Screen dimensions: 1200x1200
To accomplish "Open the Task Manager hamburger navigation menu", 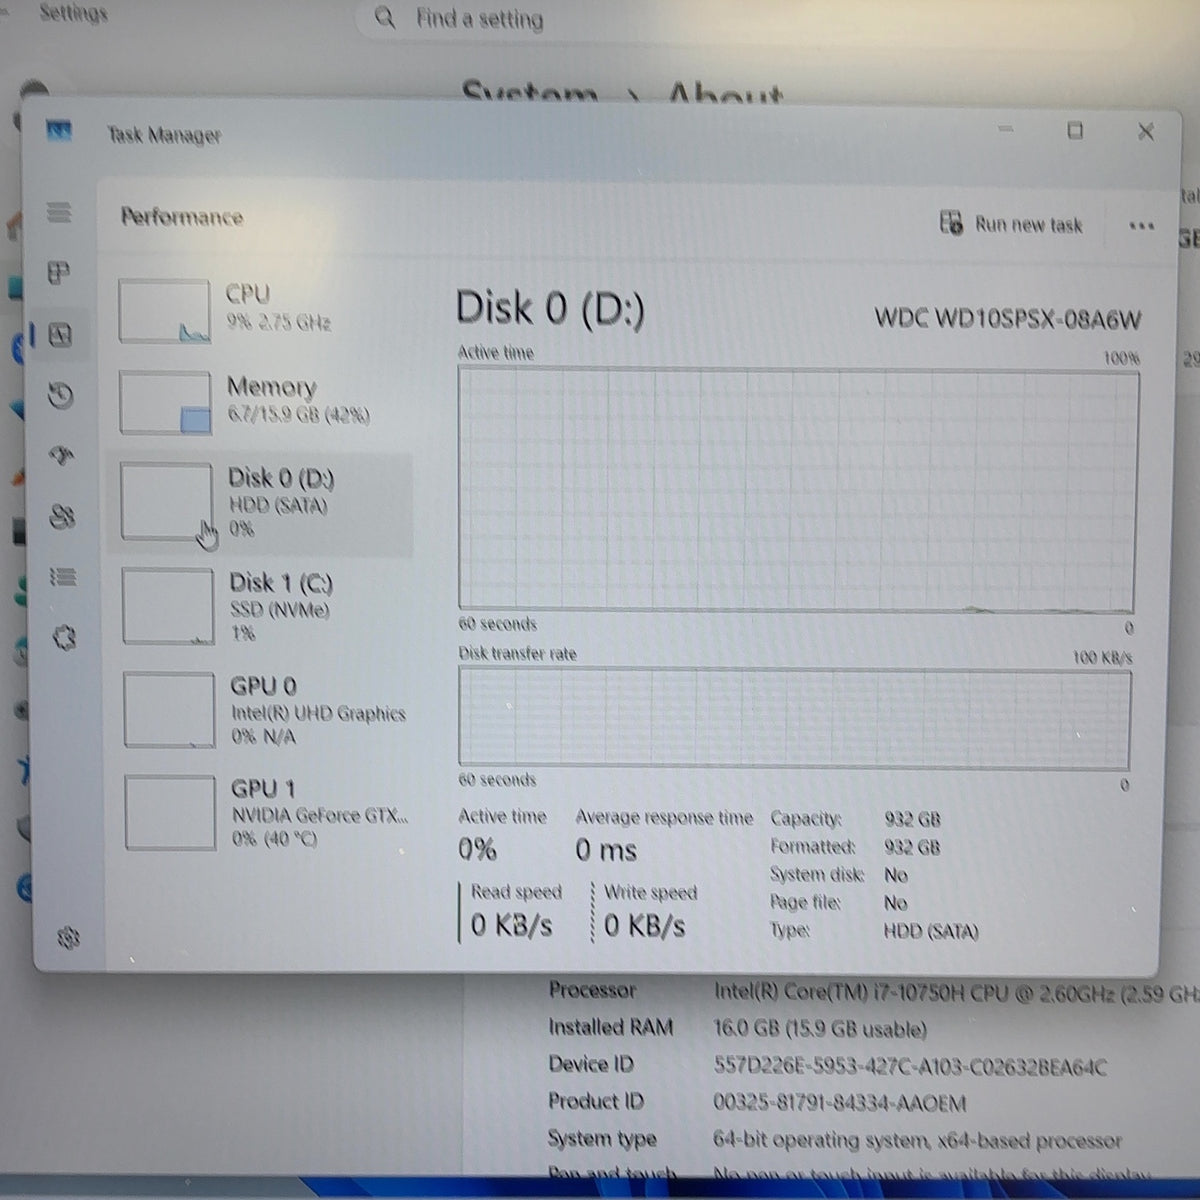I will (x=59, y=212).
